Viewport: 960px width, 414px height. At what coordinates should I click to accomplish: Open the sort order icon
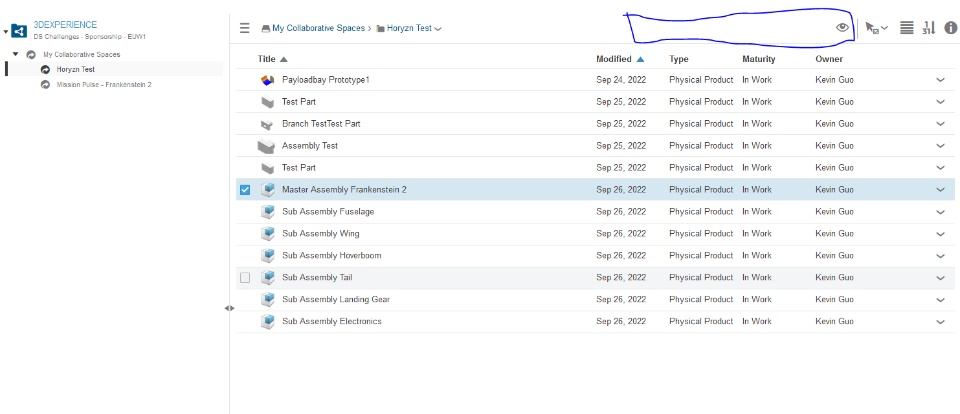pos(928,28)
